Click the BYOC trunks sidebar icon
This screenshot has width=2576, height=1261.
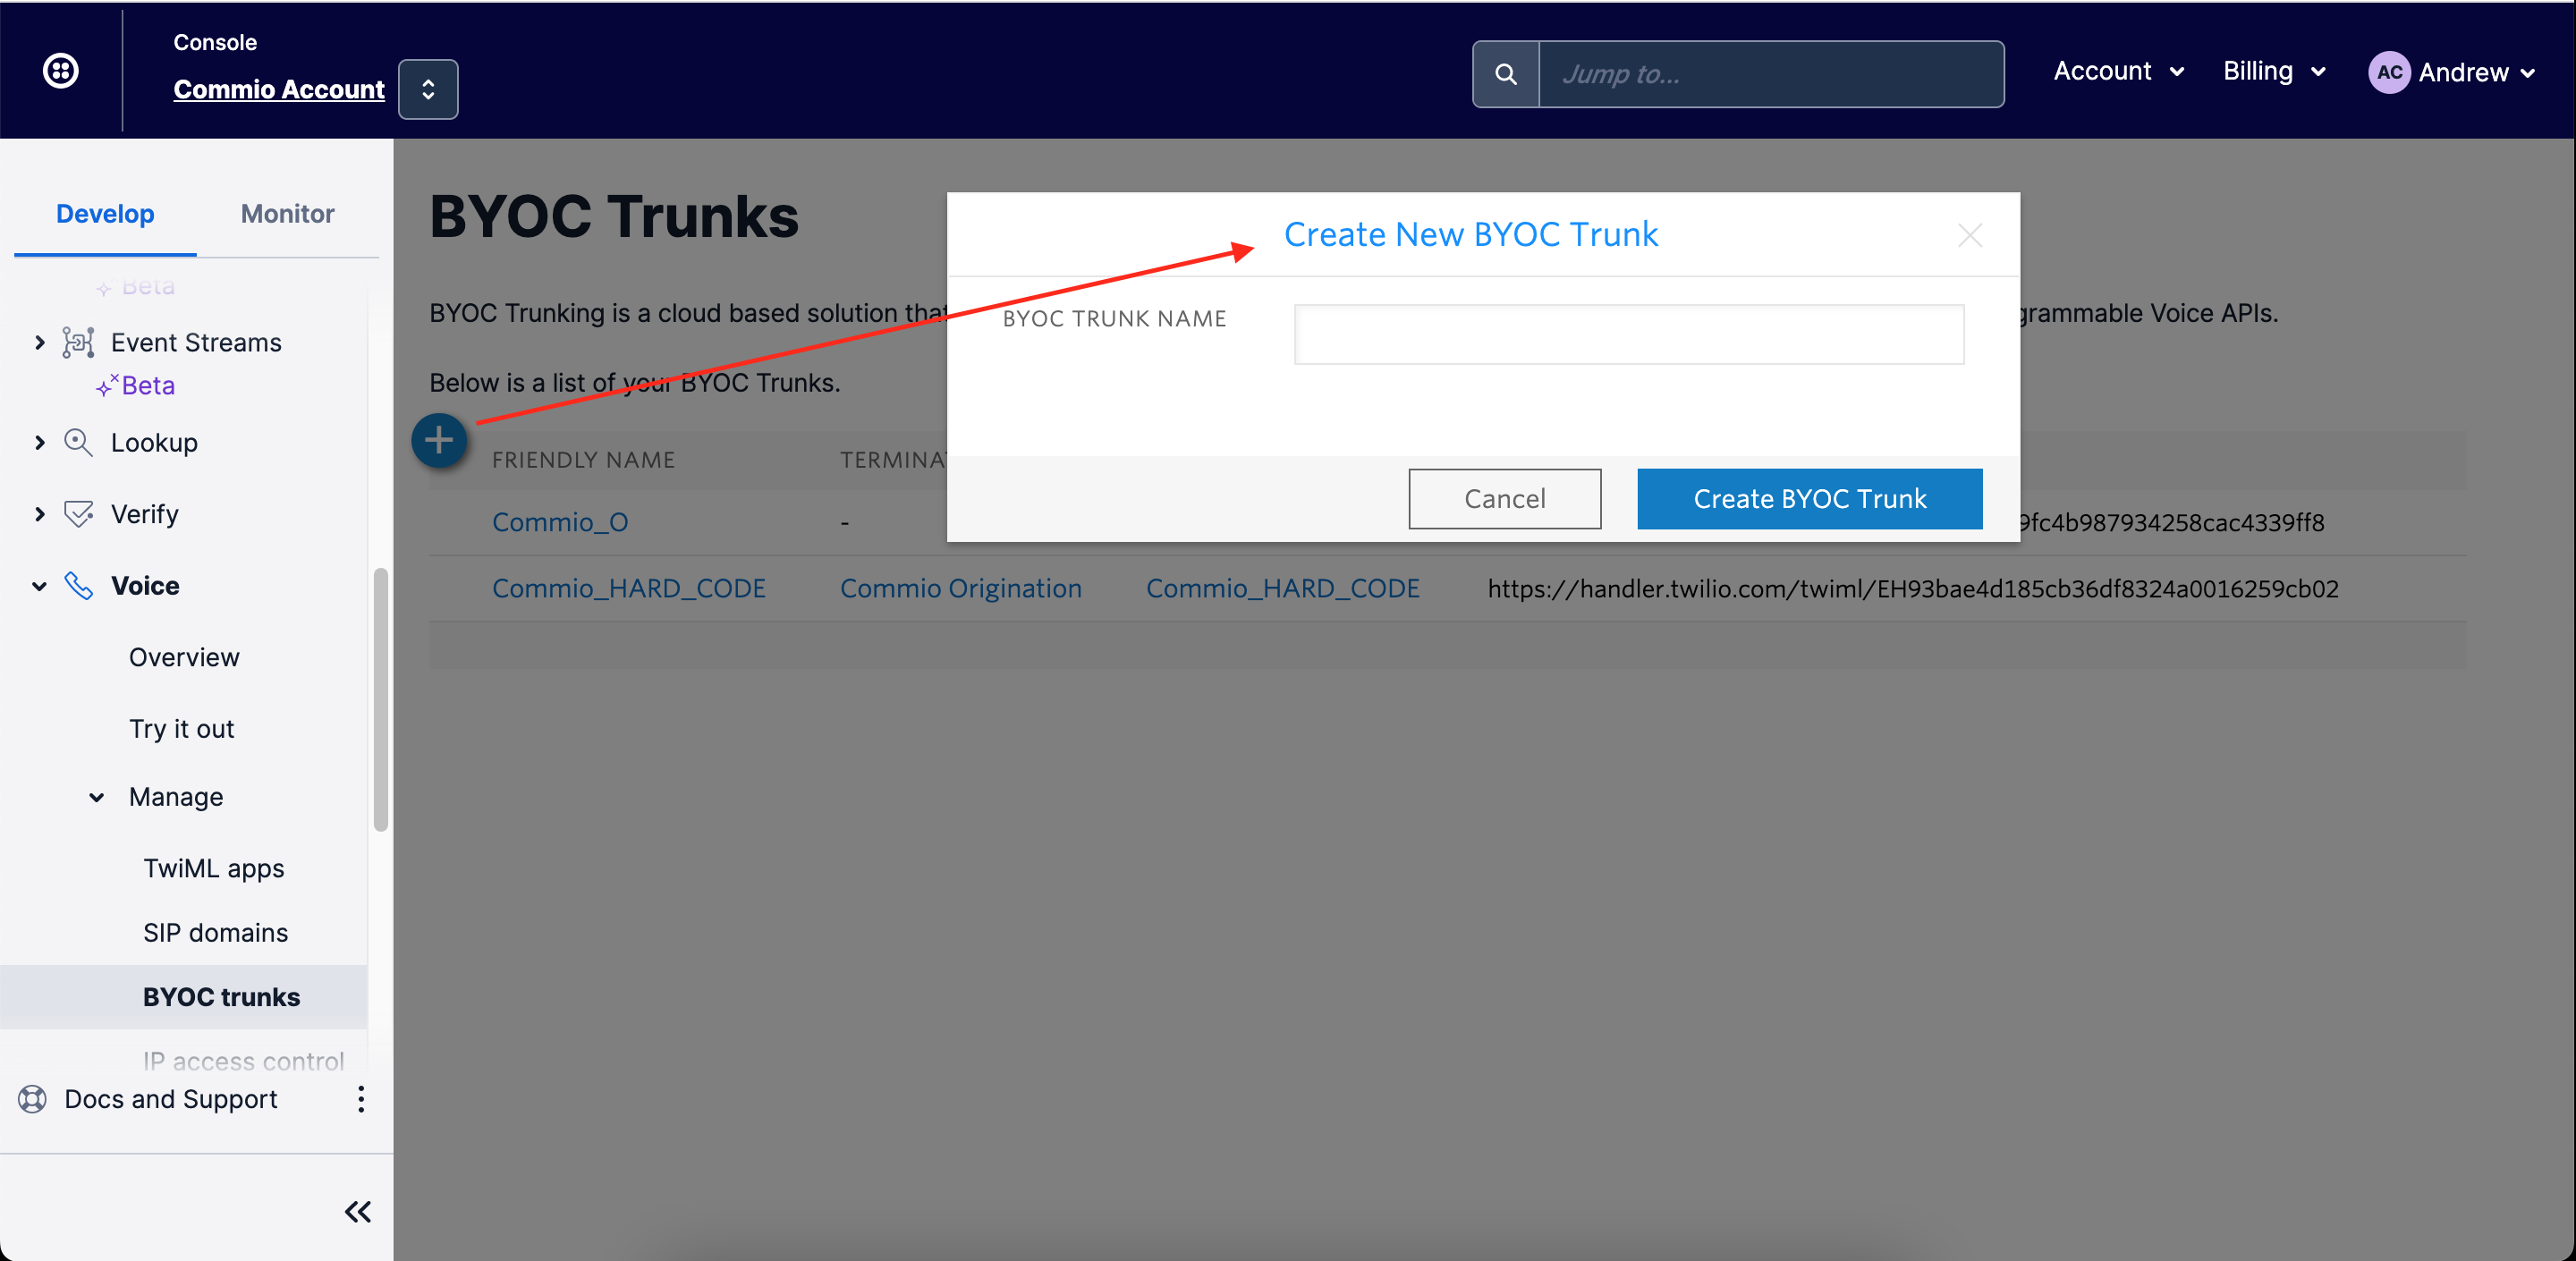tap(222, 995)
